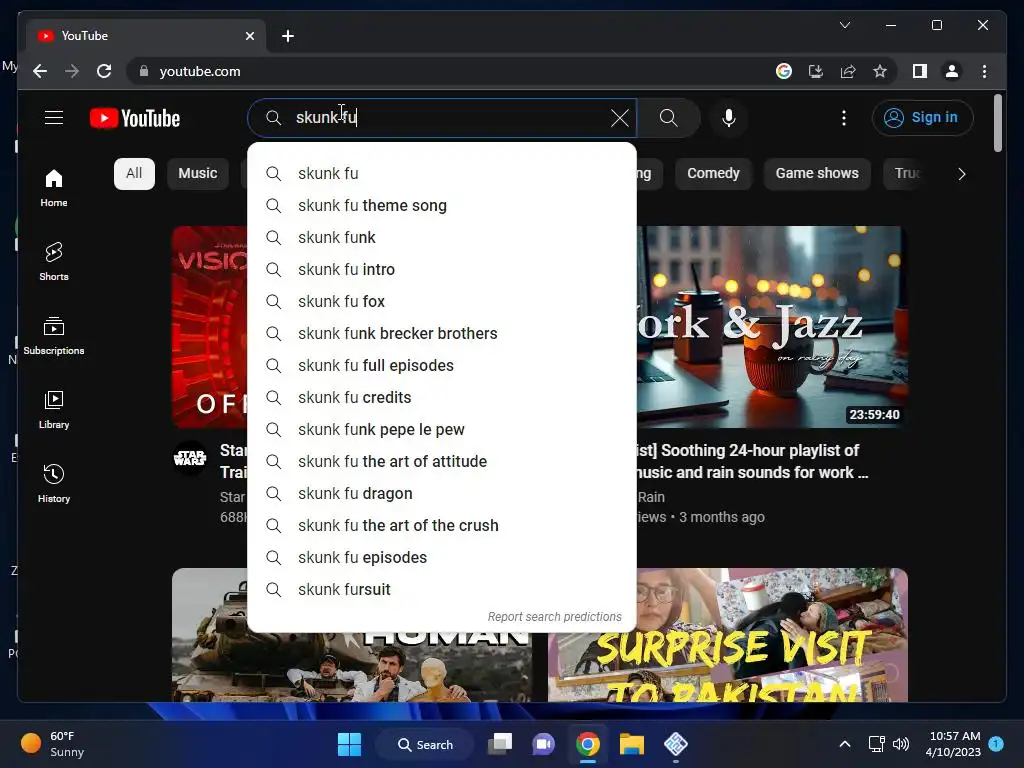This screenshot has width=1024, height=768.
Task: Choose suggestion "skunk fu theme song"
Action: coord(442,206)
